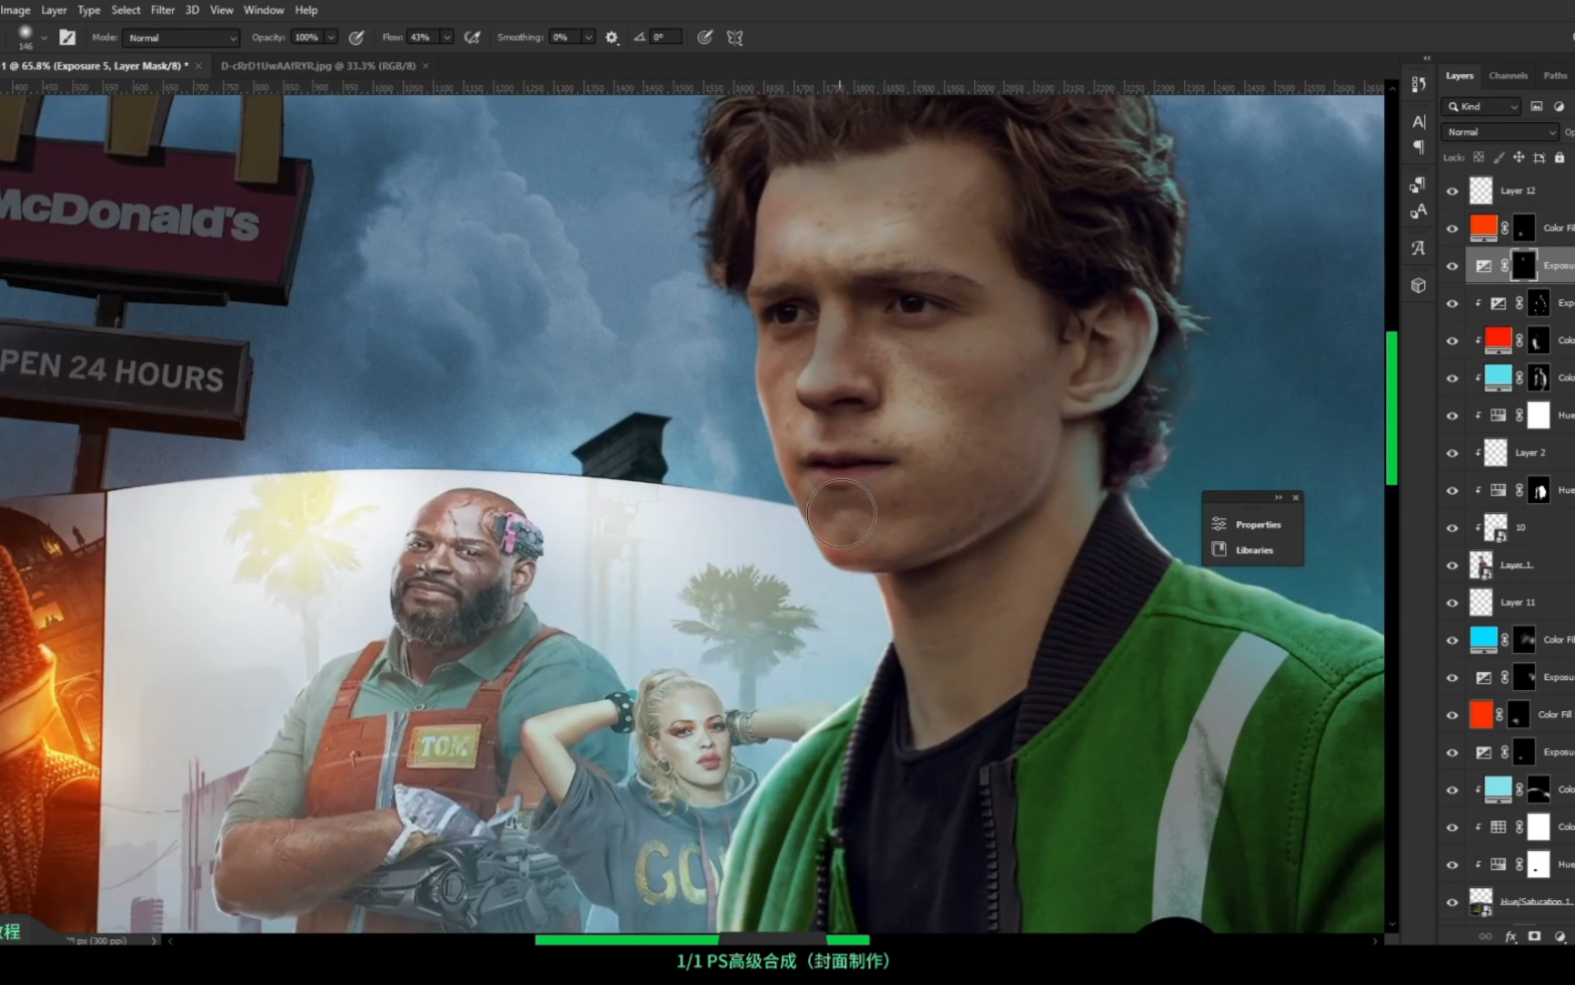Open the brush settings panel toggle icon
Screen dimensions: 1575x985
coord(67,37)
